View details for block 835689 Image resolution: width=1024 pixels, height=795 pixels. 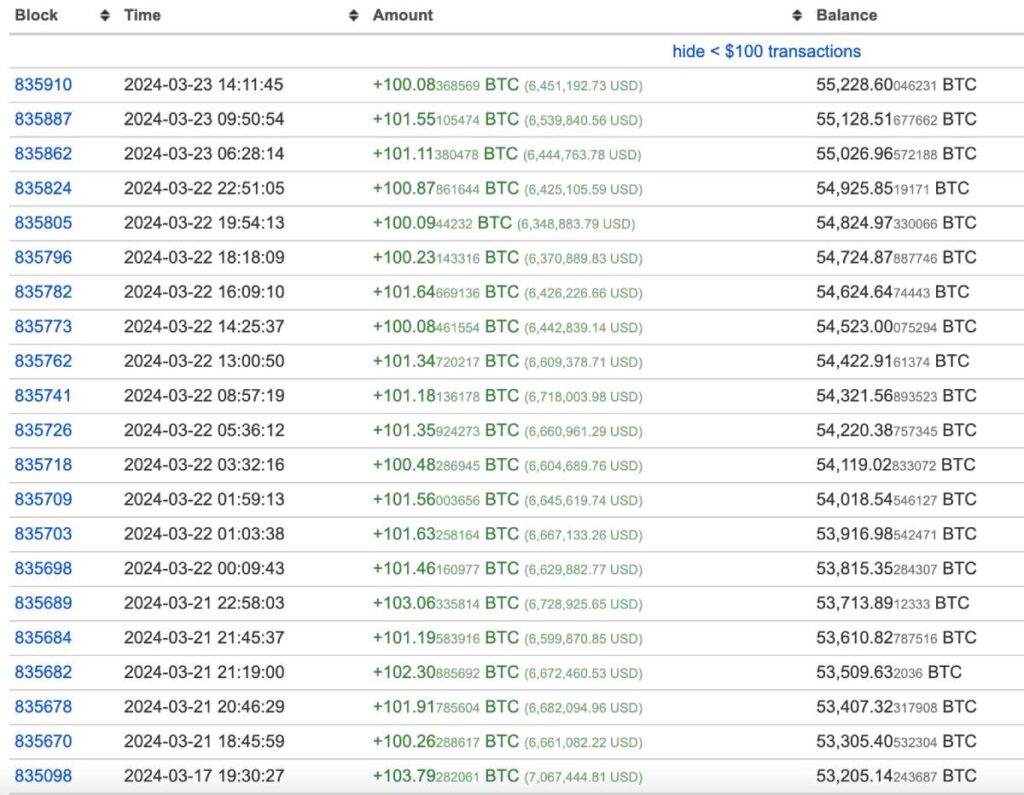pyautogui.click(x=43, y=603)
